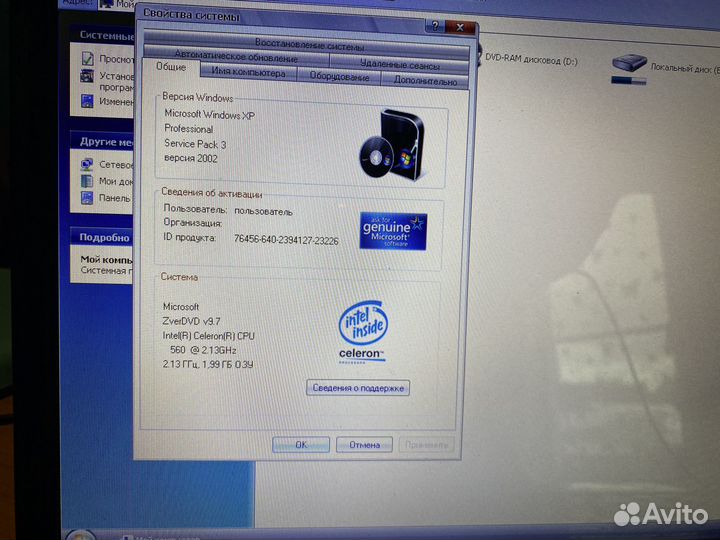Click the add/remove programs icon in the side panel
The image size is (720, 540).
point(87,76)
